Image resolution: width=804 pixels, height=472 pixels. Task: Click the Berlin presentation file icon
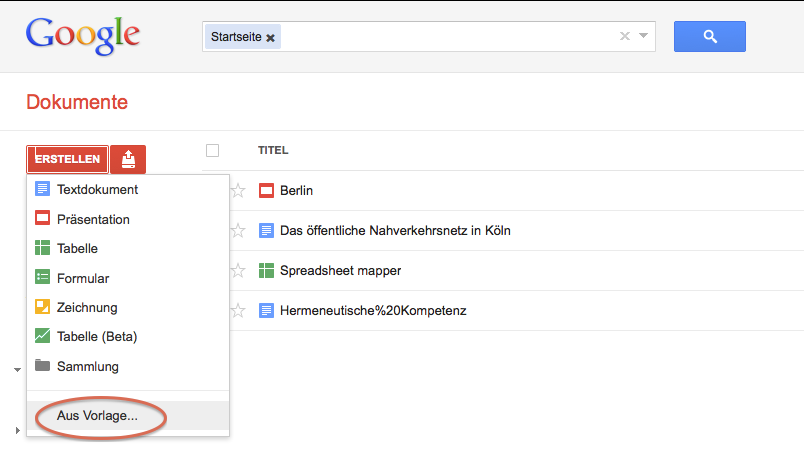[266, 191]
